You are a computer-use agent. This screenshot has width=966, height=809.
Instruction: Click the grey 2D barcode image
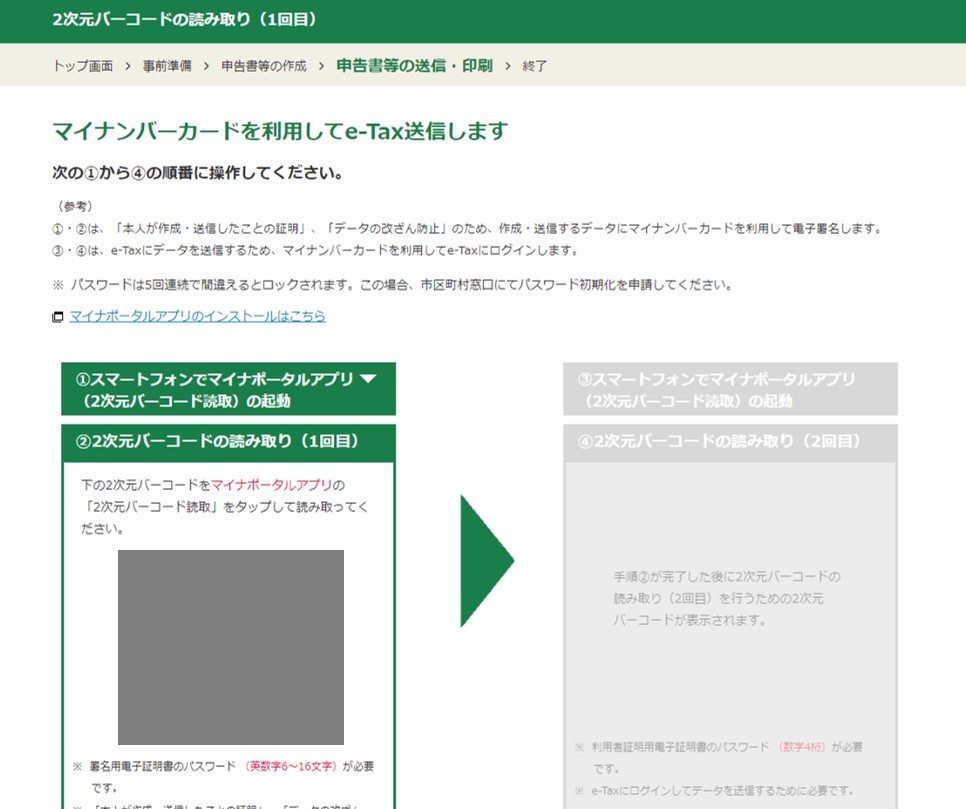tap(231, 647)
